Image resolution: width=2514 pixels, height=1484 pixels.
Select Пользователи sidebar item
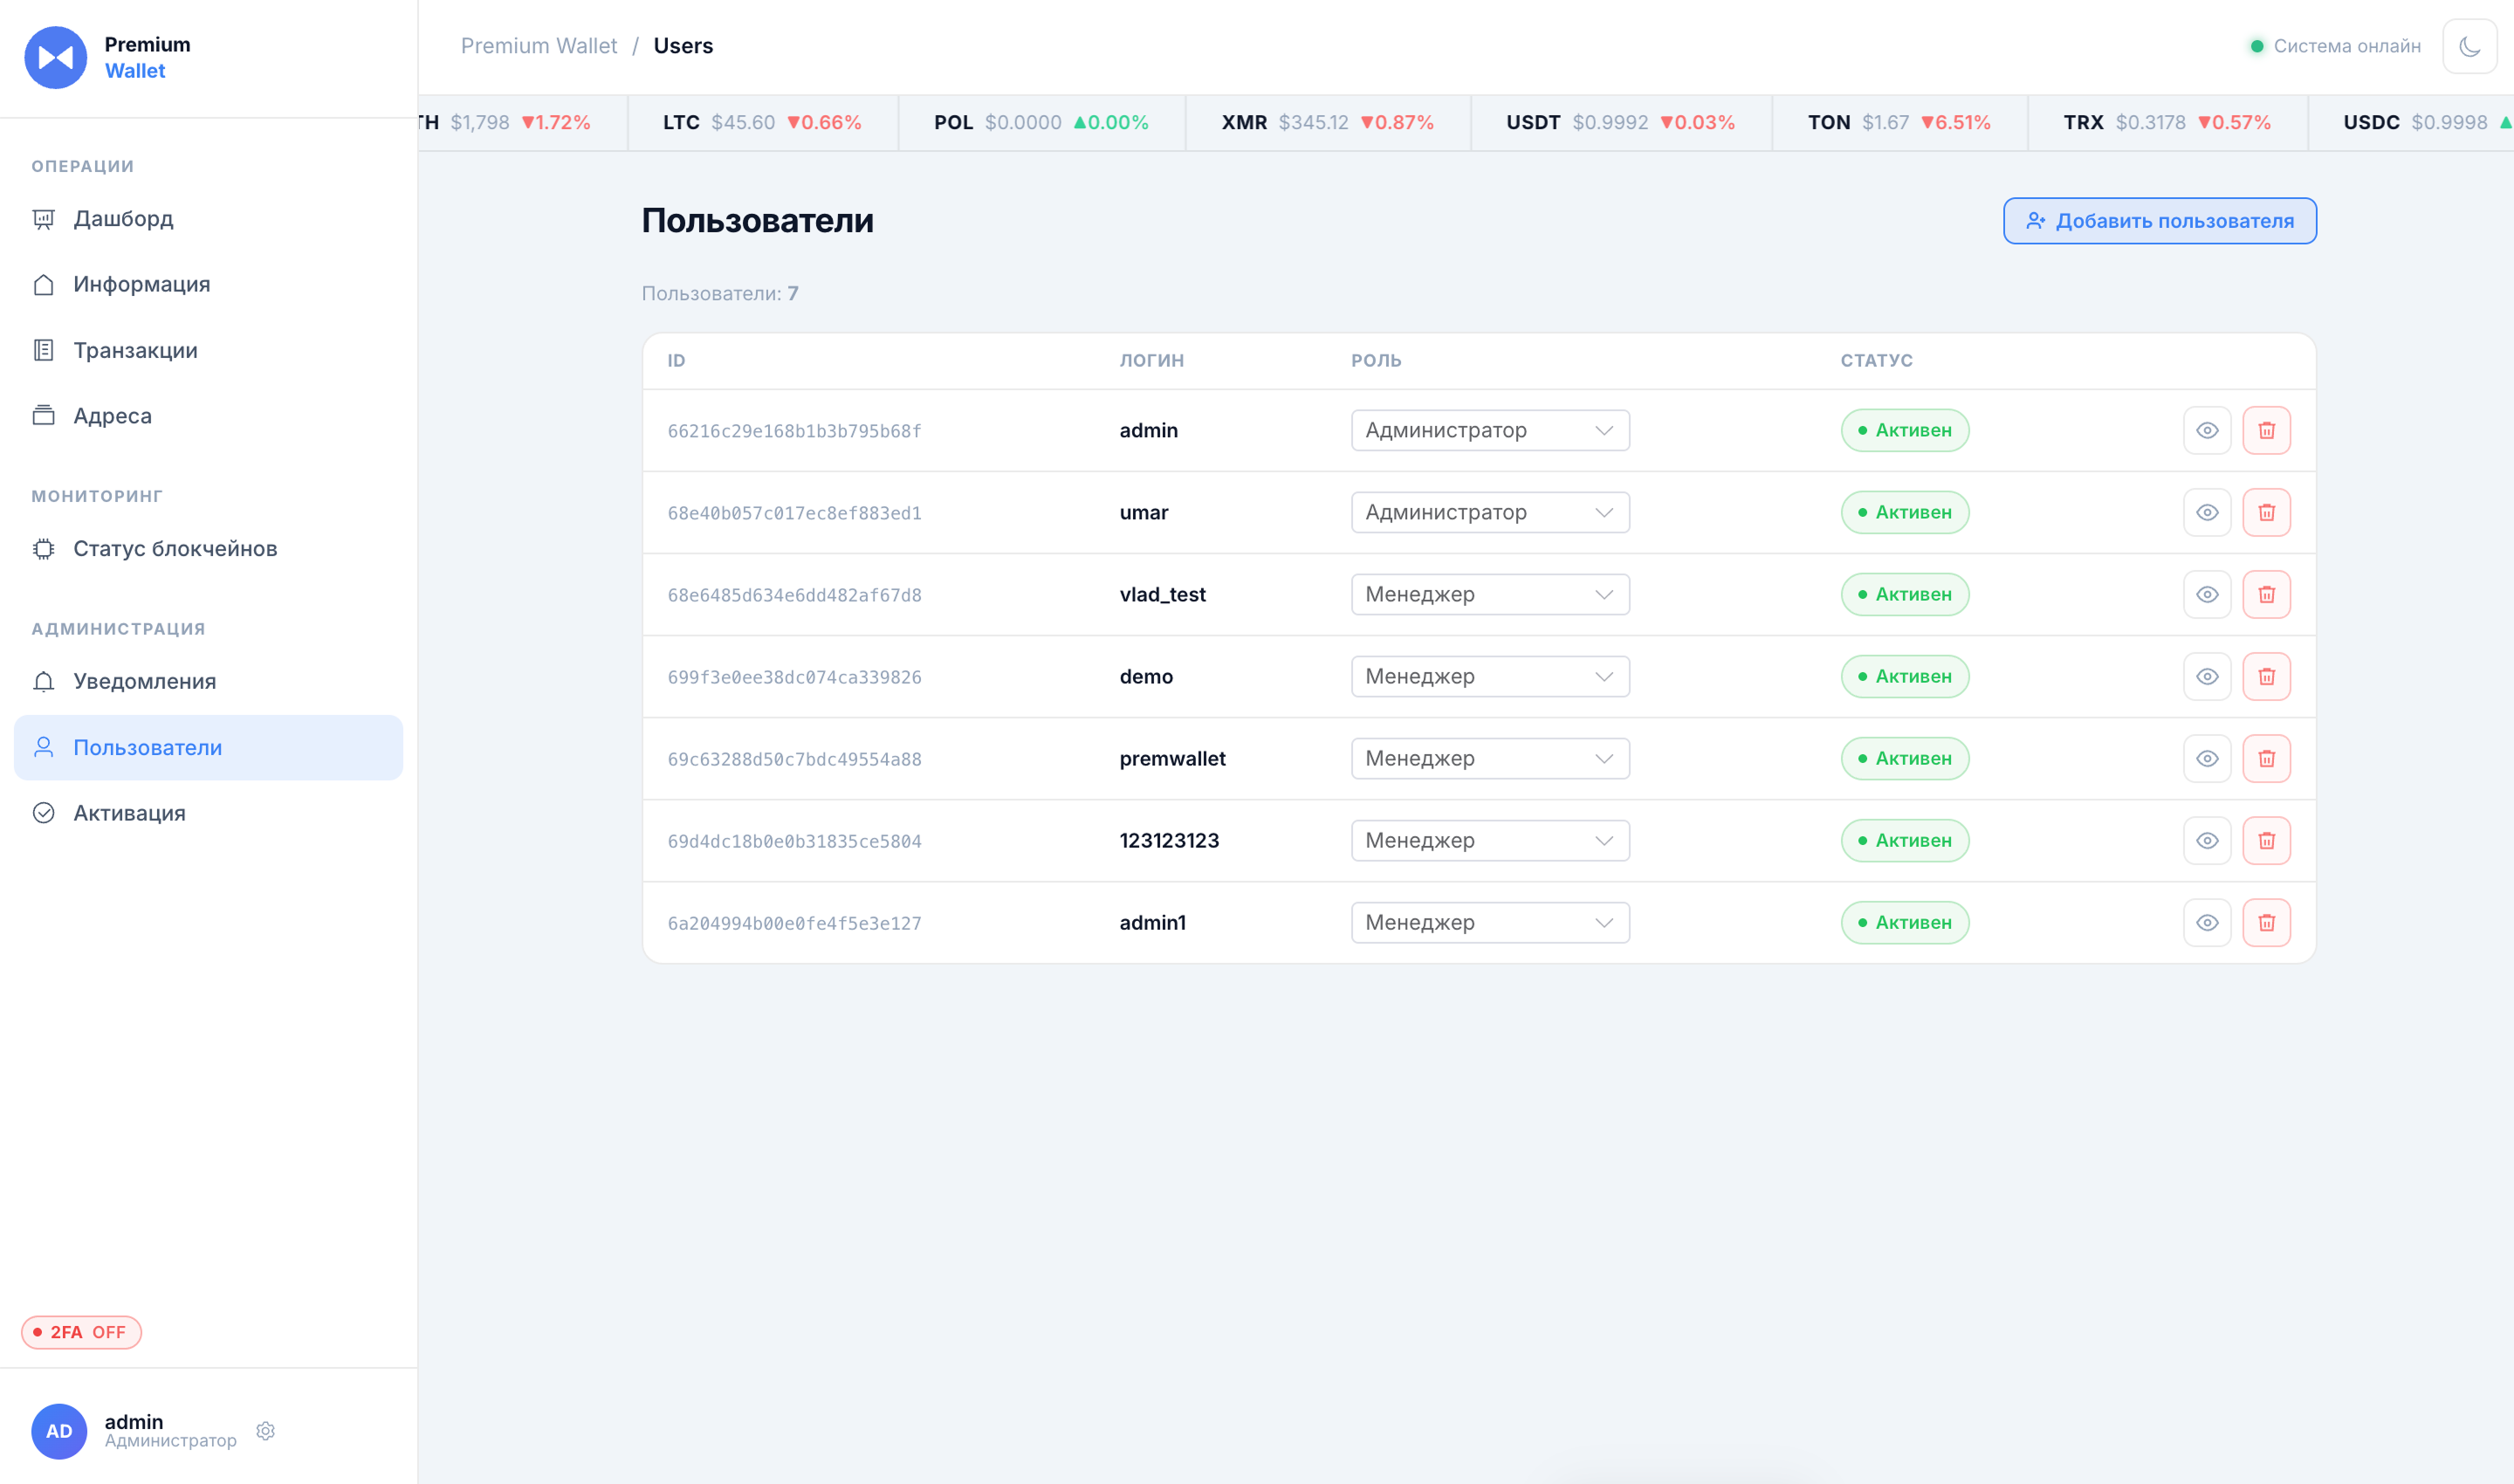pyautogui.click(x=208, y=748)
